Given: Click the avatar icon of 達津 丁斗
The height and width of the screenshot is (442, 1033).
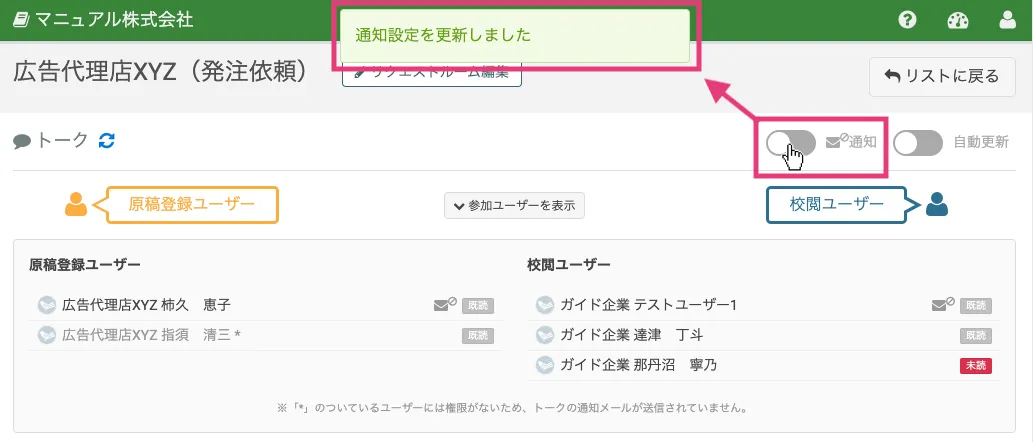Looking at the screenshot, I should point(545,335).
